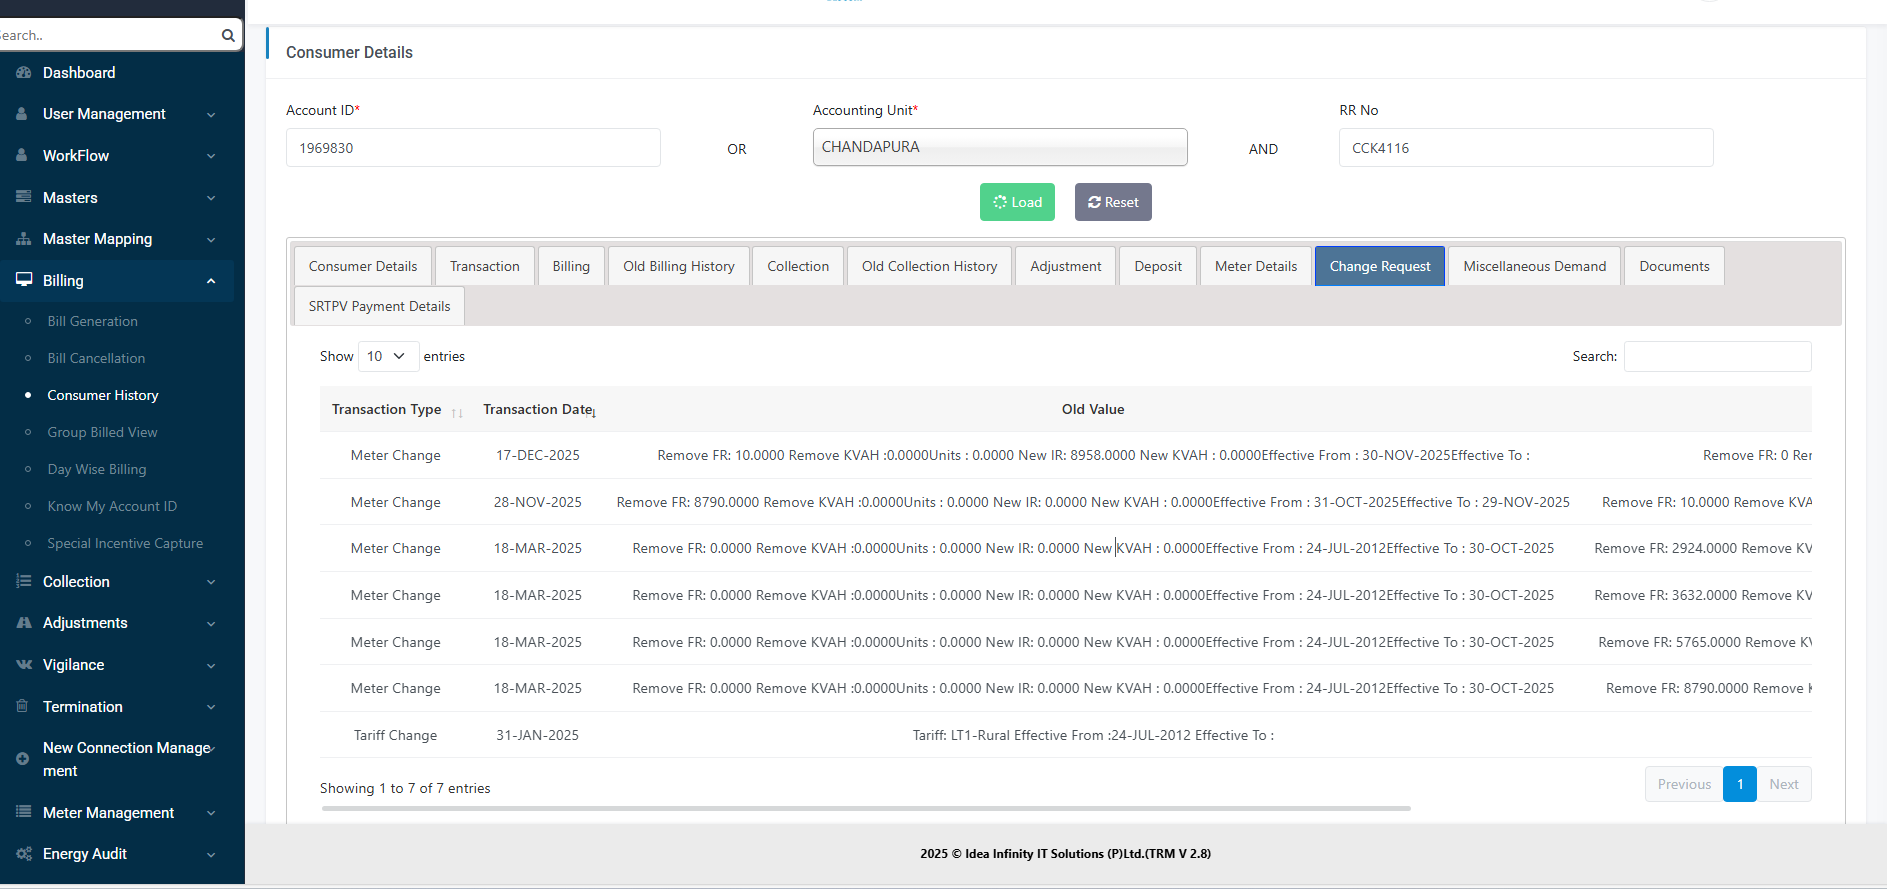The image size is (1887, 889).
Task: Open the Old Billing History tab
Action: (678, 266)
